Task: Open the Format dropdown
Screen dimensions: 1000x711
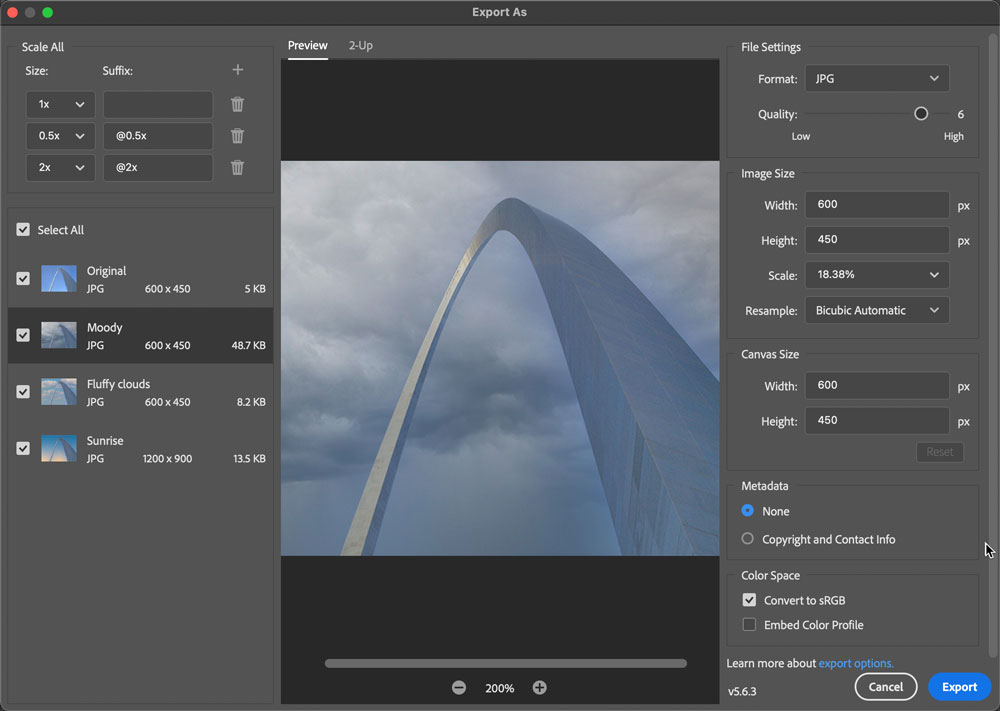Action: click(x=876, y=79)
